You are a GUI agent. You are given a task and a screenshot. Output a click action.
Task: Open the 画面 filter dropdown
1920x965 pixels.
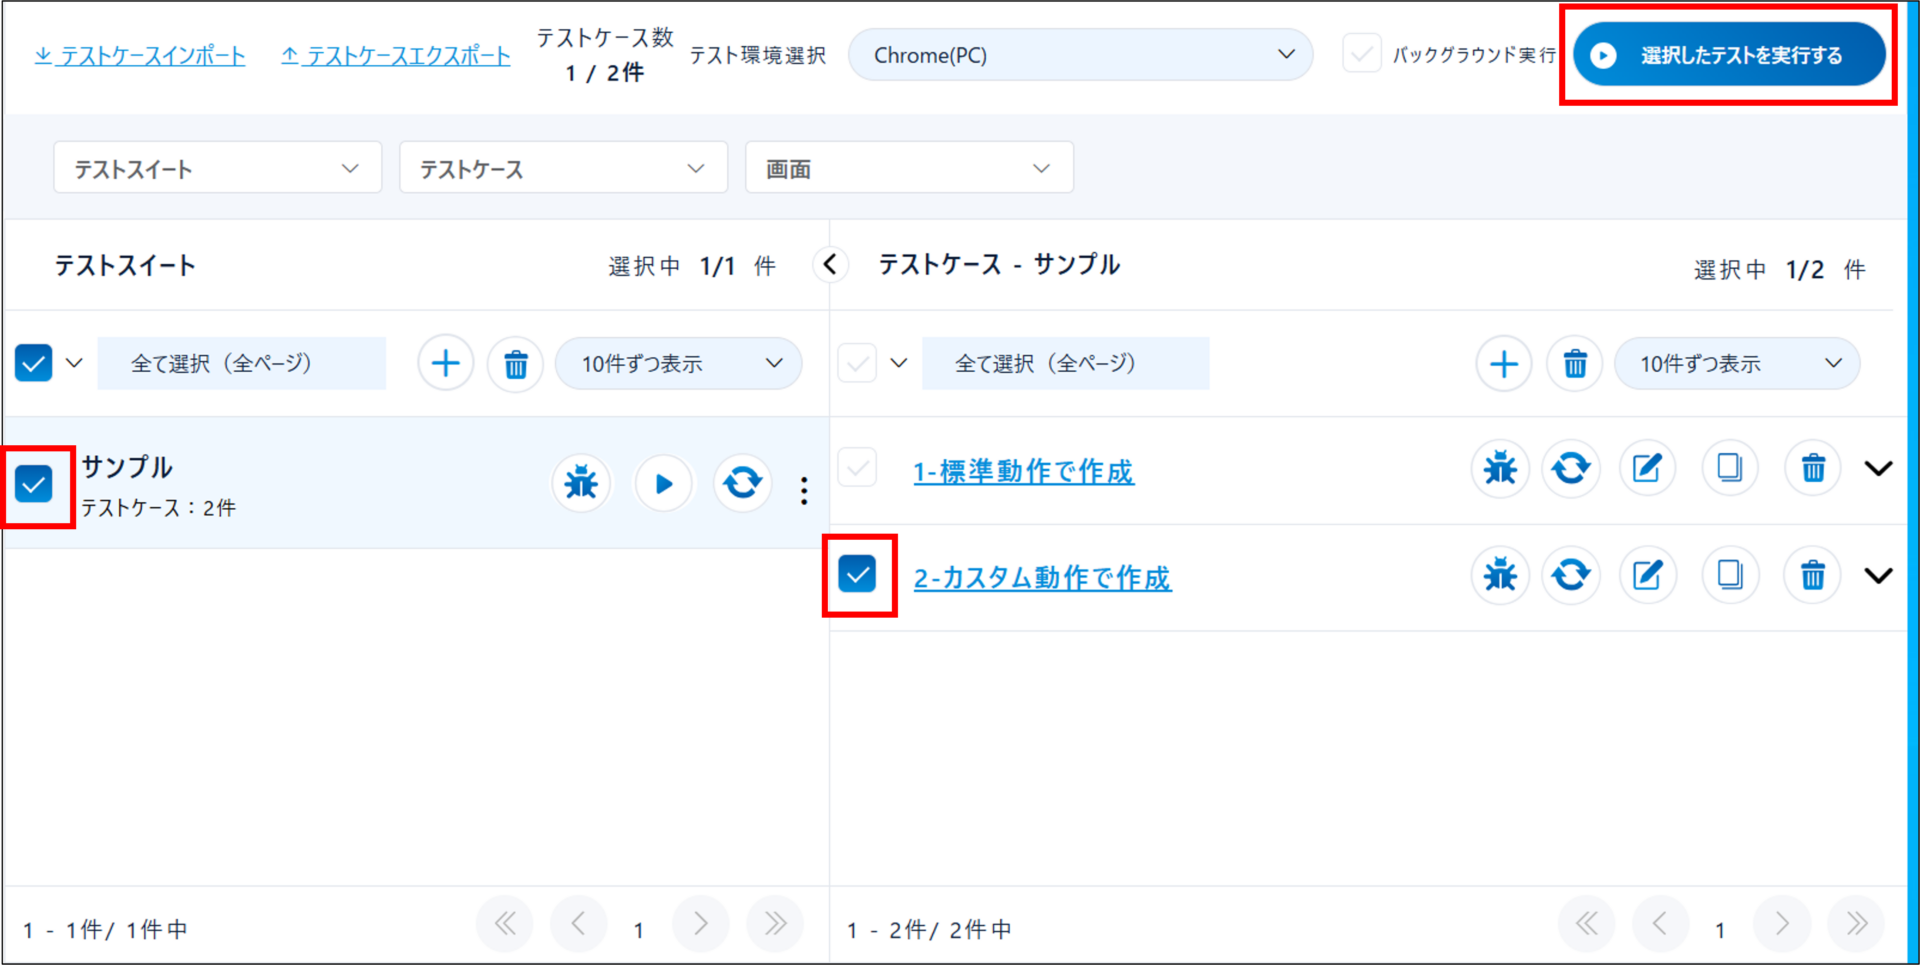pyautogui.click(x=908, y=168)
